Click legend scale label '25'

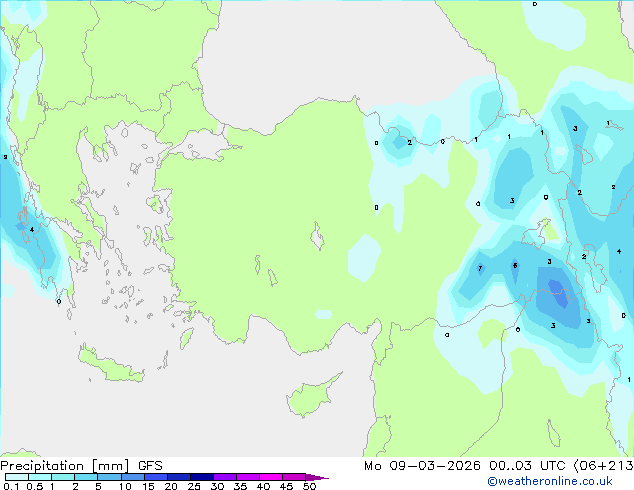tap(194, 486)
